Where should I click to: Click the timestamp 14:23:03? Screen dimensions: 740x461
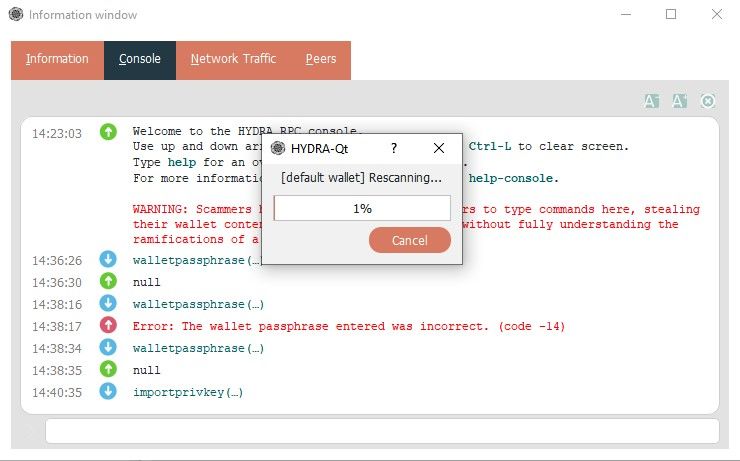57,134
